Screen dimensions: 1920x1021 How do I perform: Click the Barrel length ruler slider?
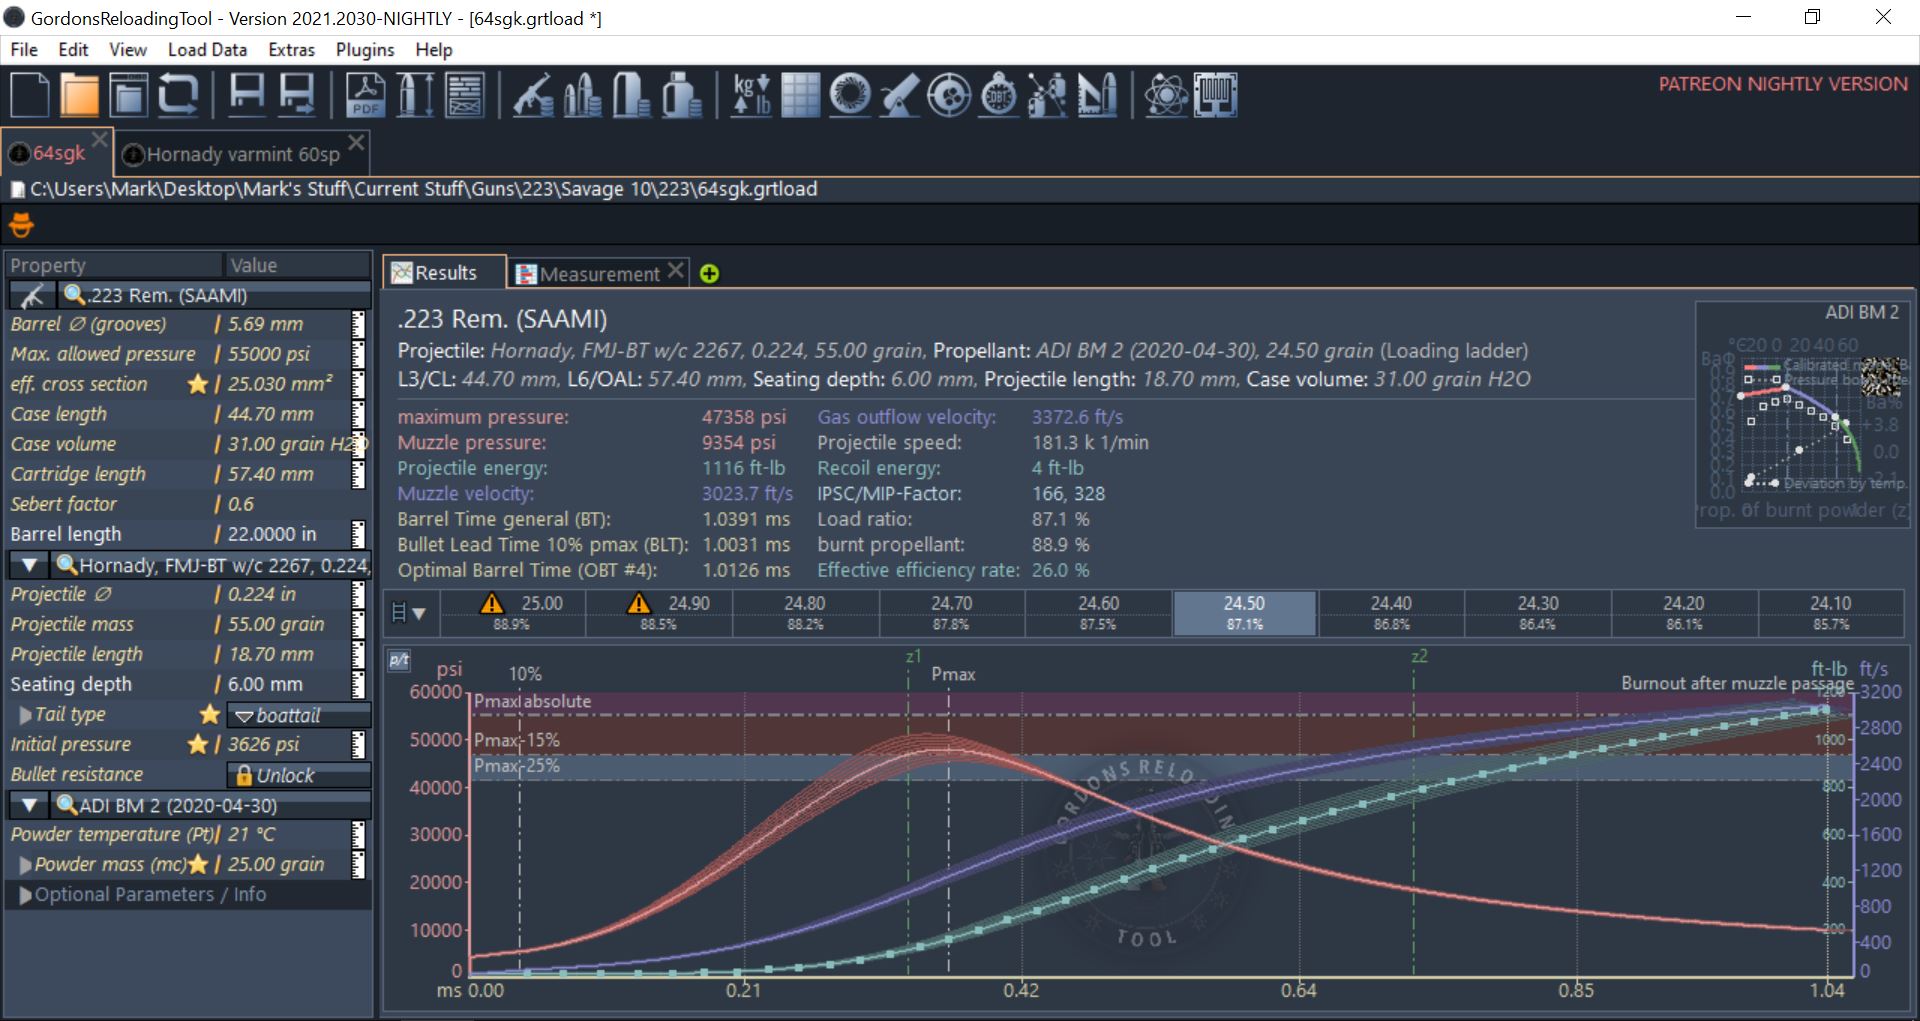[x=358, y=534]
